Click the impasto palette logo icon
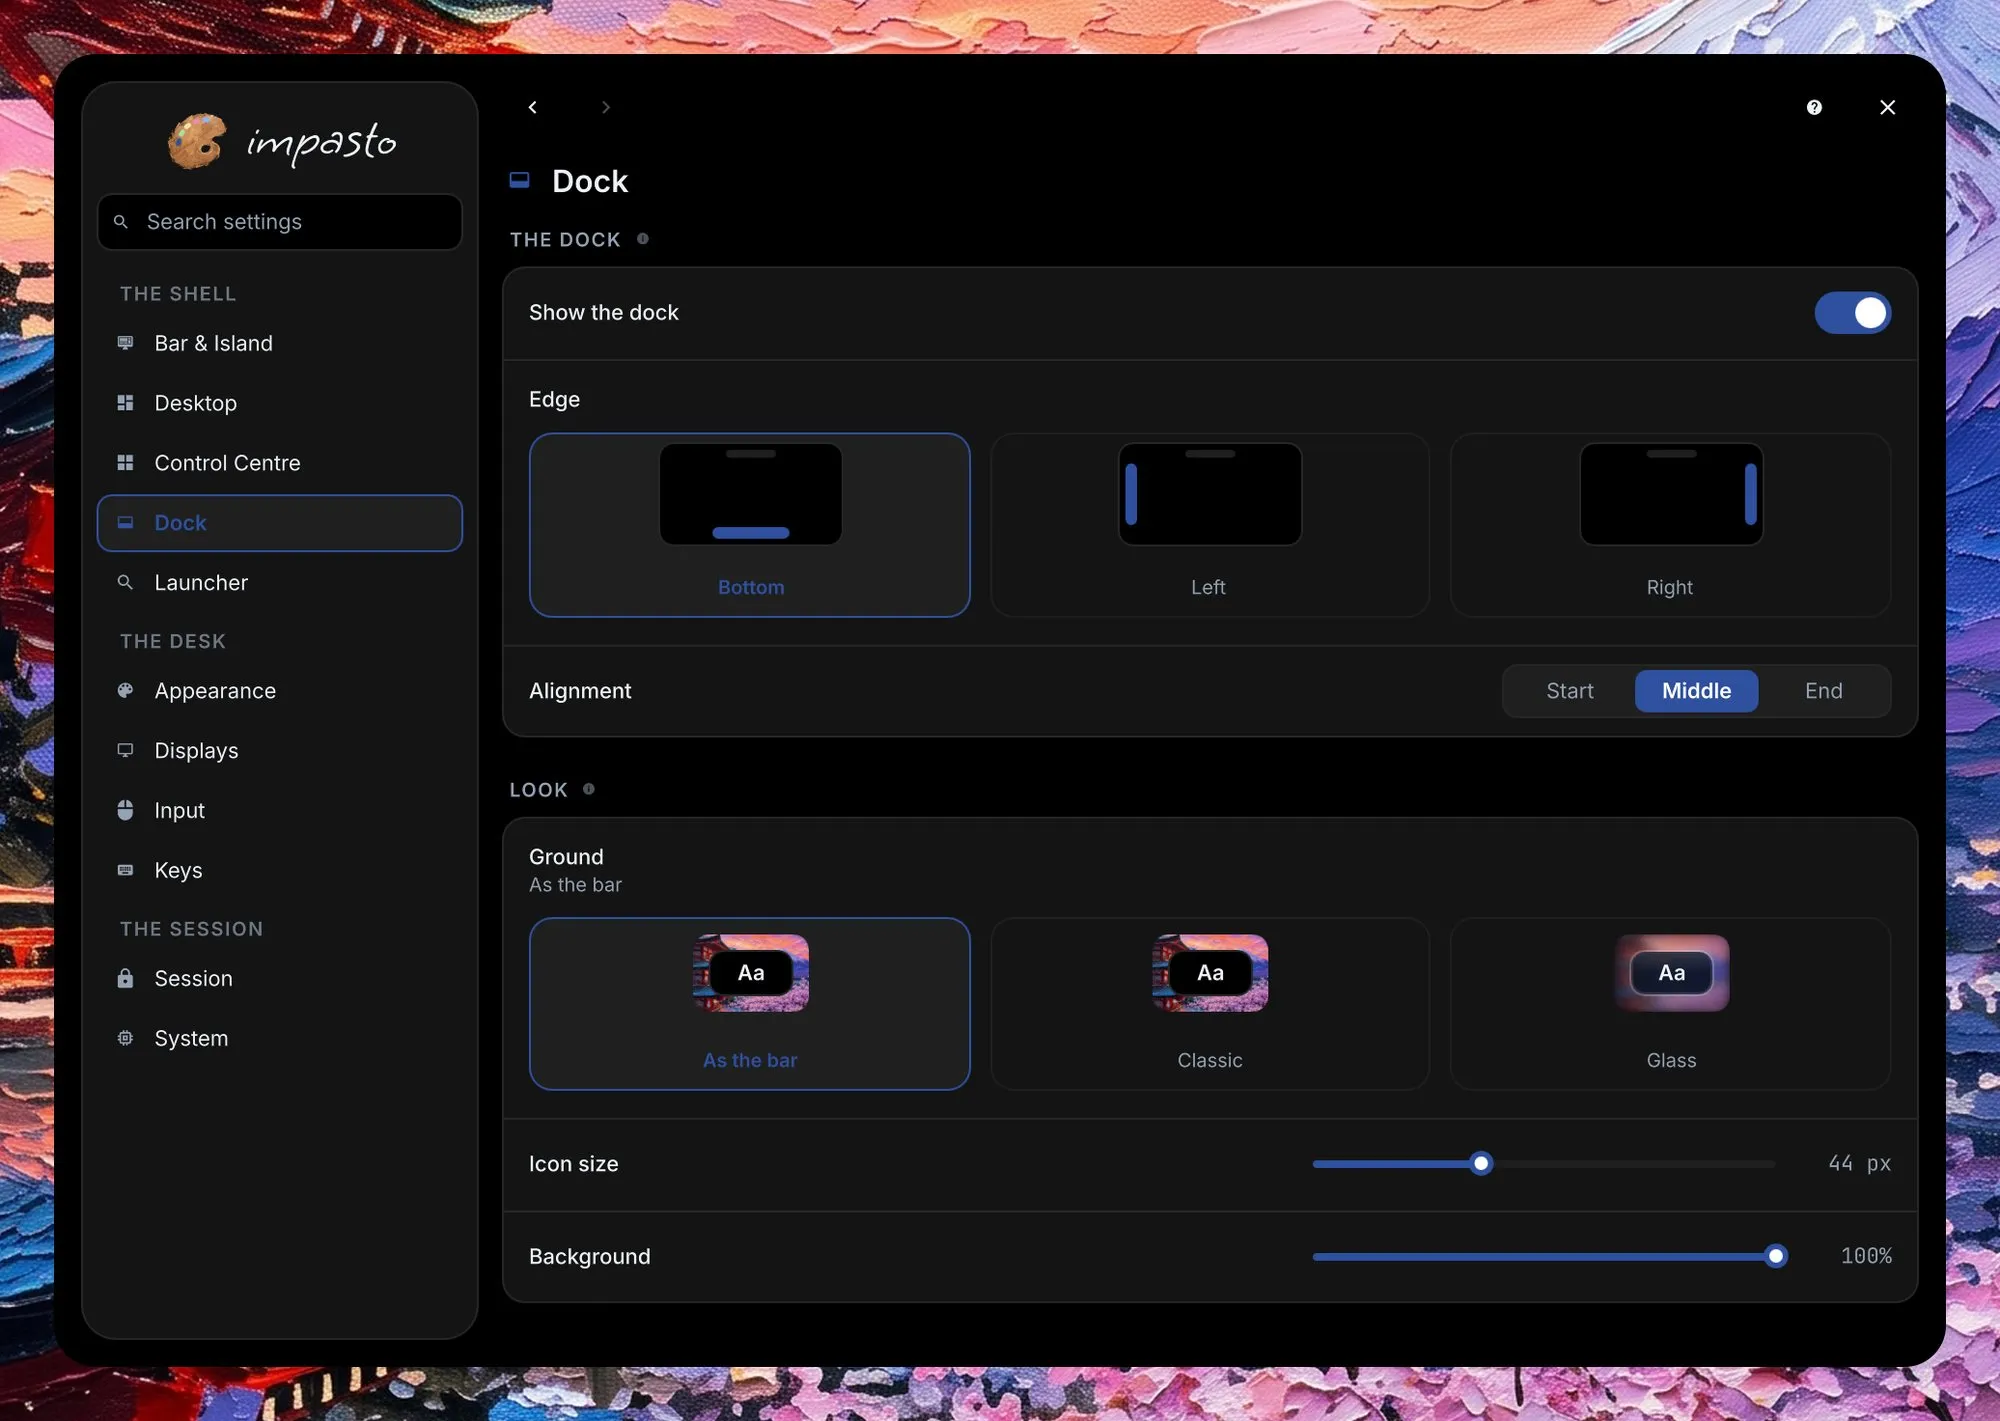This screenshot has width=2000, height=1421. 197,141
